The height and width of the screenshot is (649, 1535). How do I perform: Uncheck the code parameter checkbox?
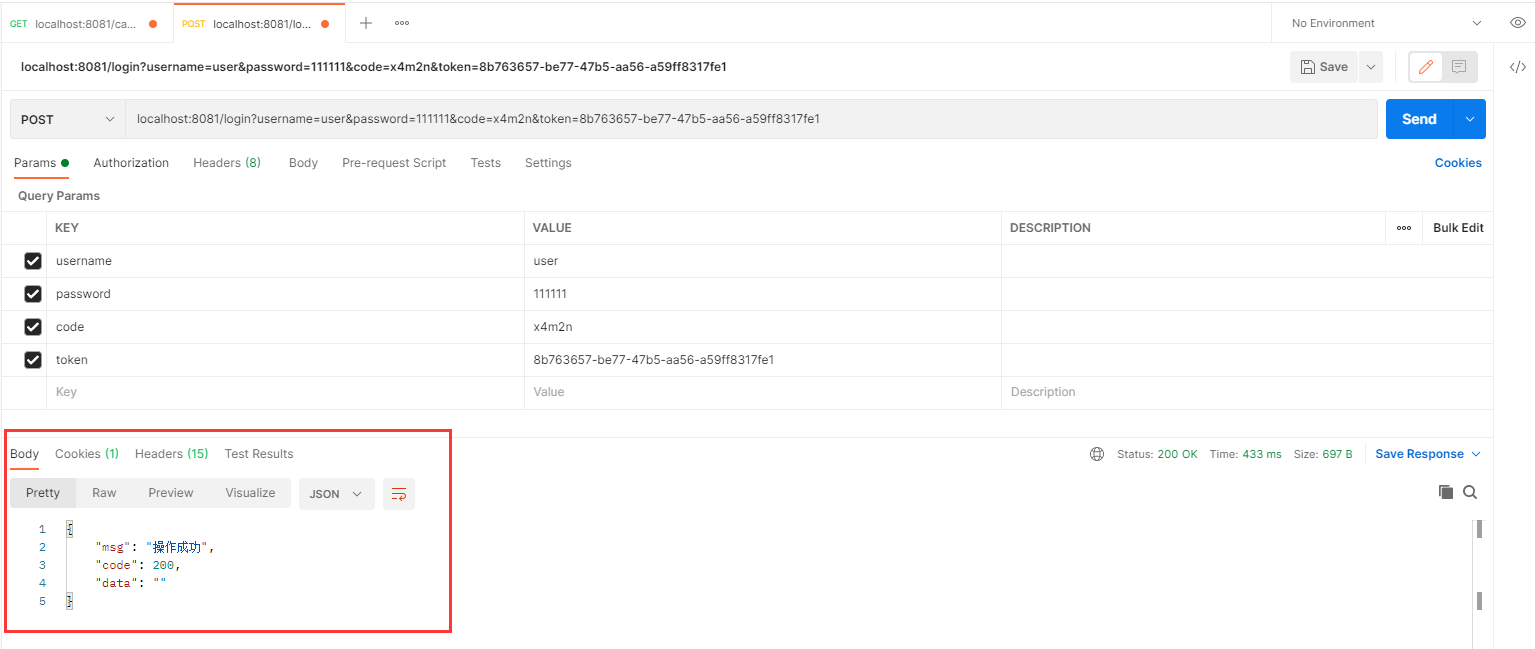tap(33, 327)
